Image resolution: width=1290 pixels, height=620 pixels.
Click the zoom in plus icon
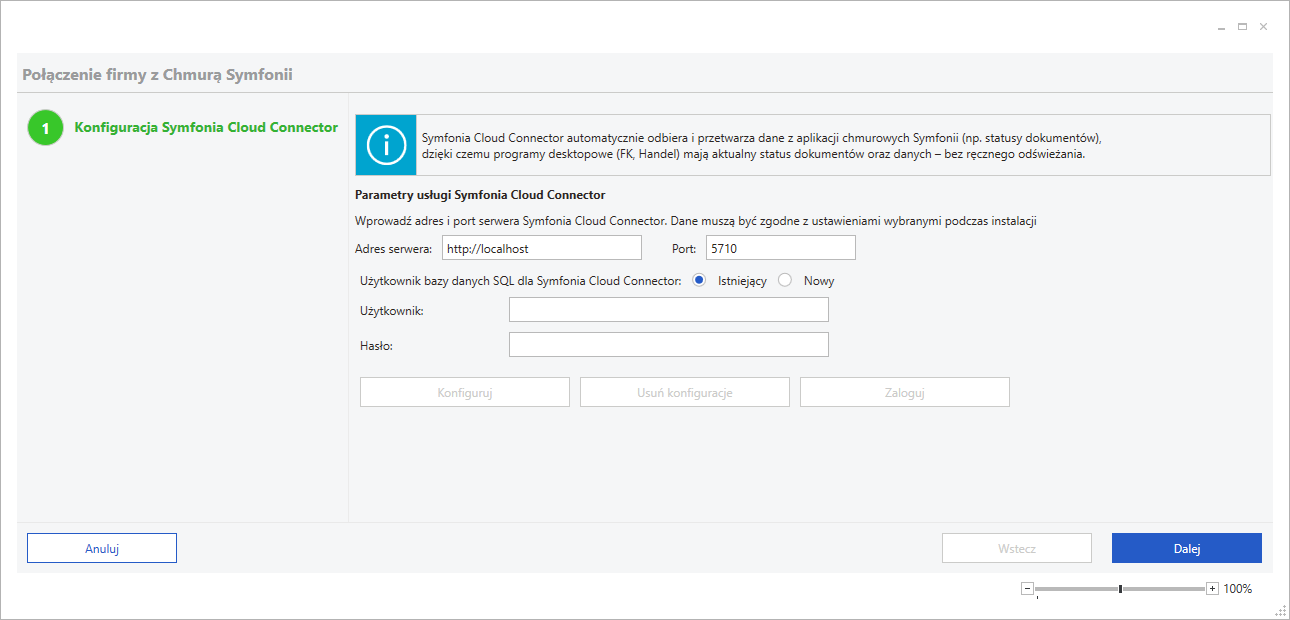[x=1213, y=589]
